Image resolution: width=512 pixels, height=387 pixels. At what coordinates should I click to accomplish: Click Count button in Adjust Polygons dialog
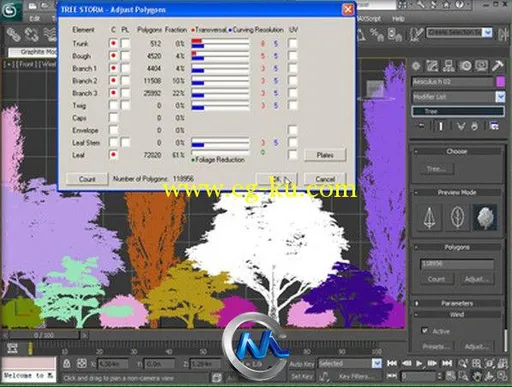pyautogui.click(x=87, y=179)
